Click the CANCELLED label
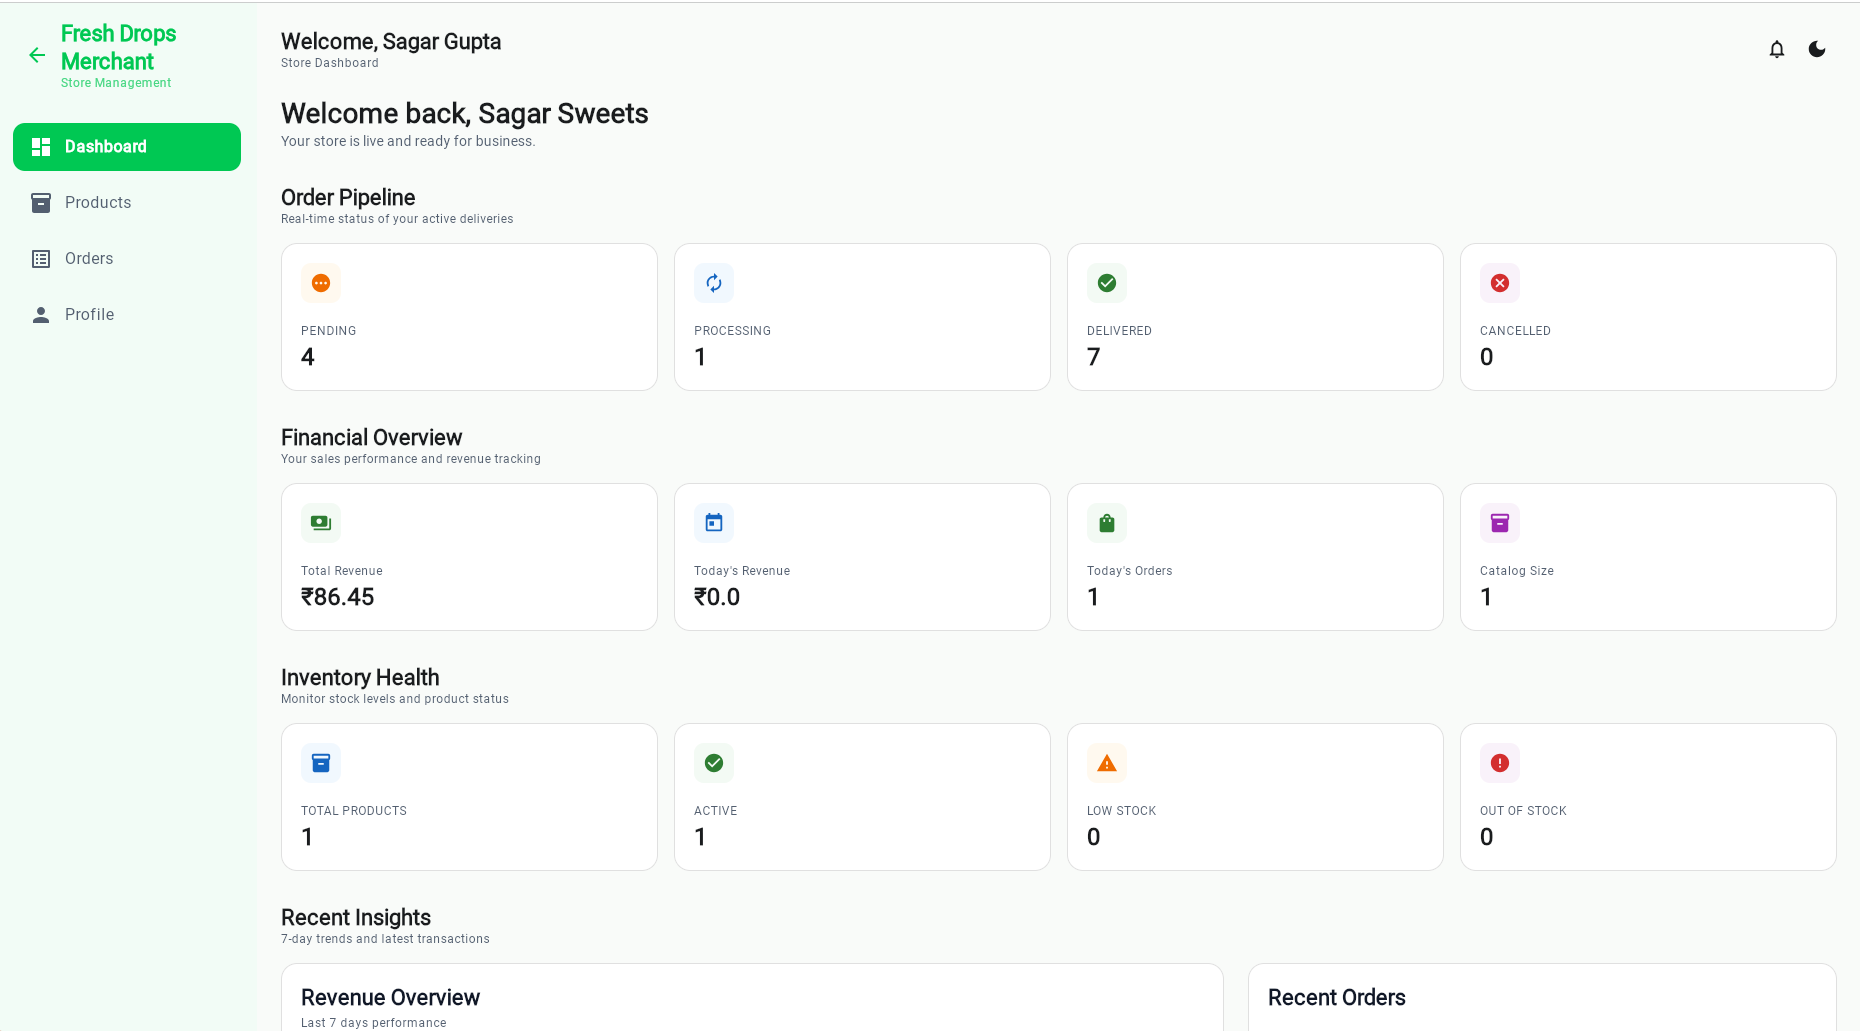Image resolution: width=1860 pixels, height=1031 pixels. [1516, 331]
